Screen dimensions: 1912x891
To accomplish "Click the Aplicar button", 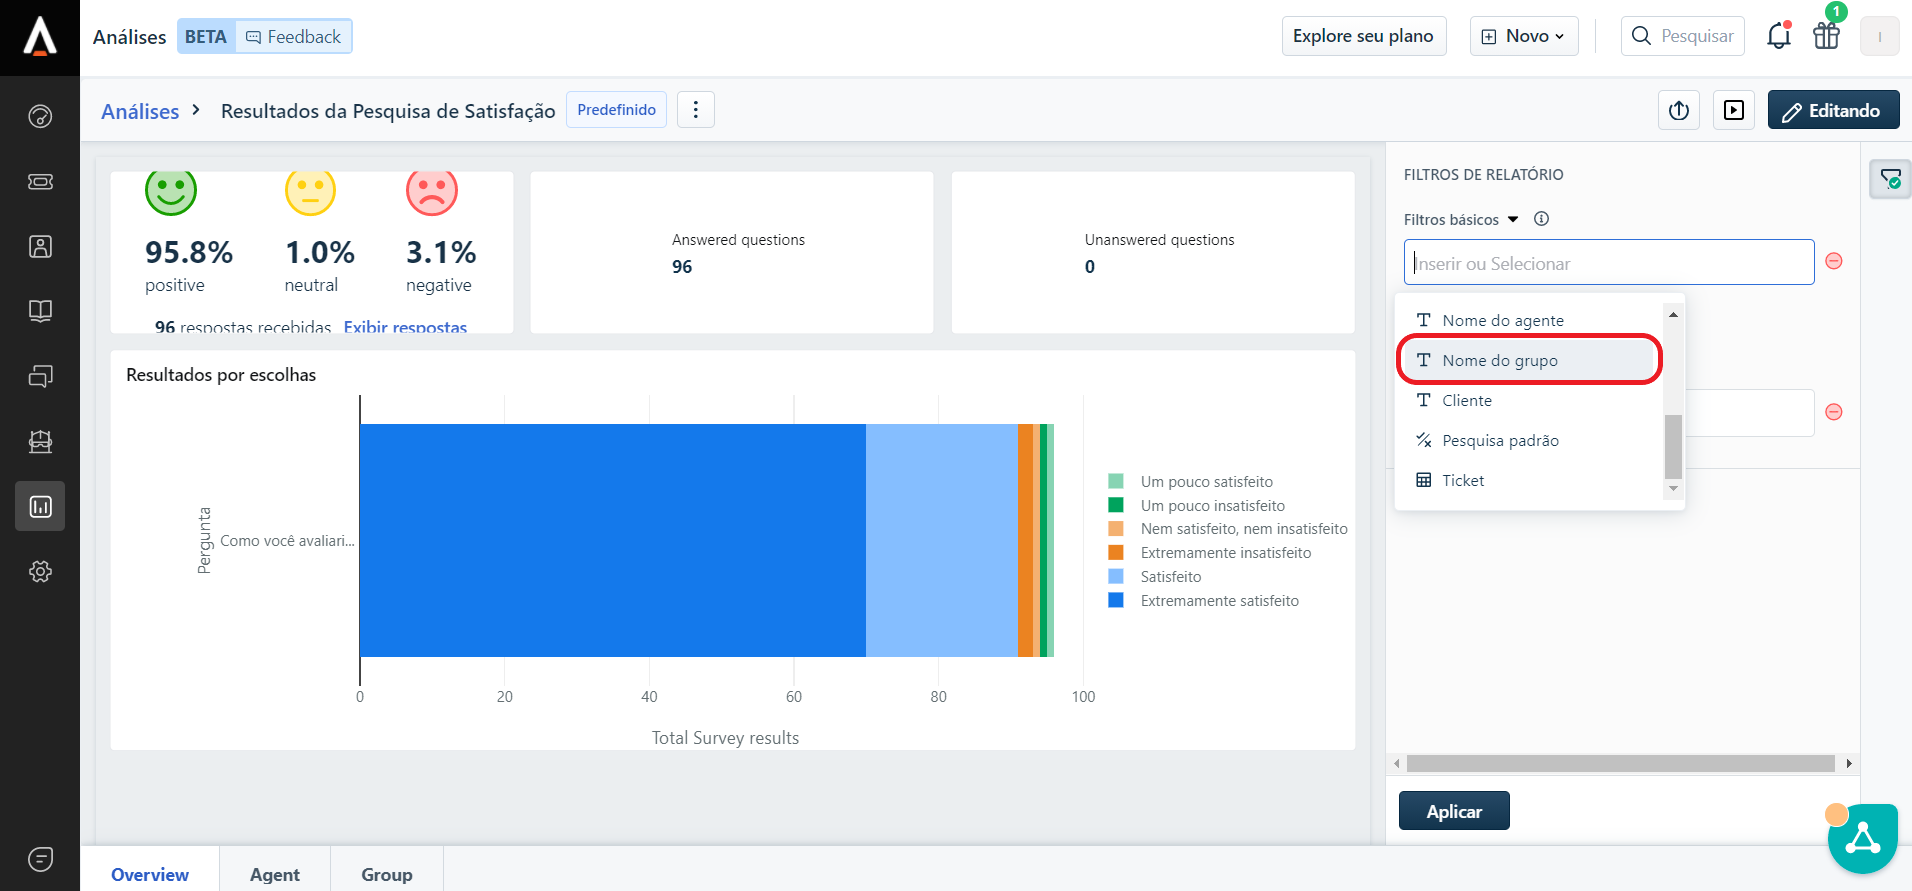I will 1453,811.
